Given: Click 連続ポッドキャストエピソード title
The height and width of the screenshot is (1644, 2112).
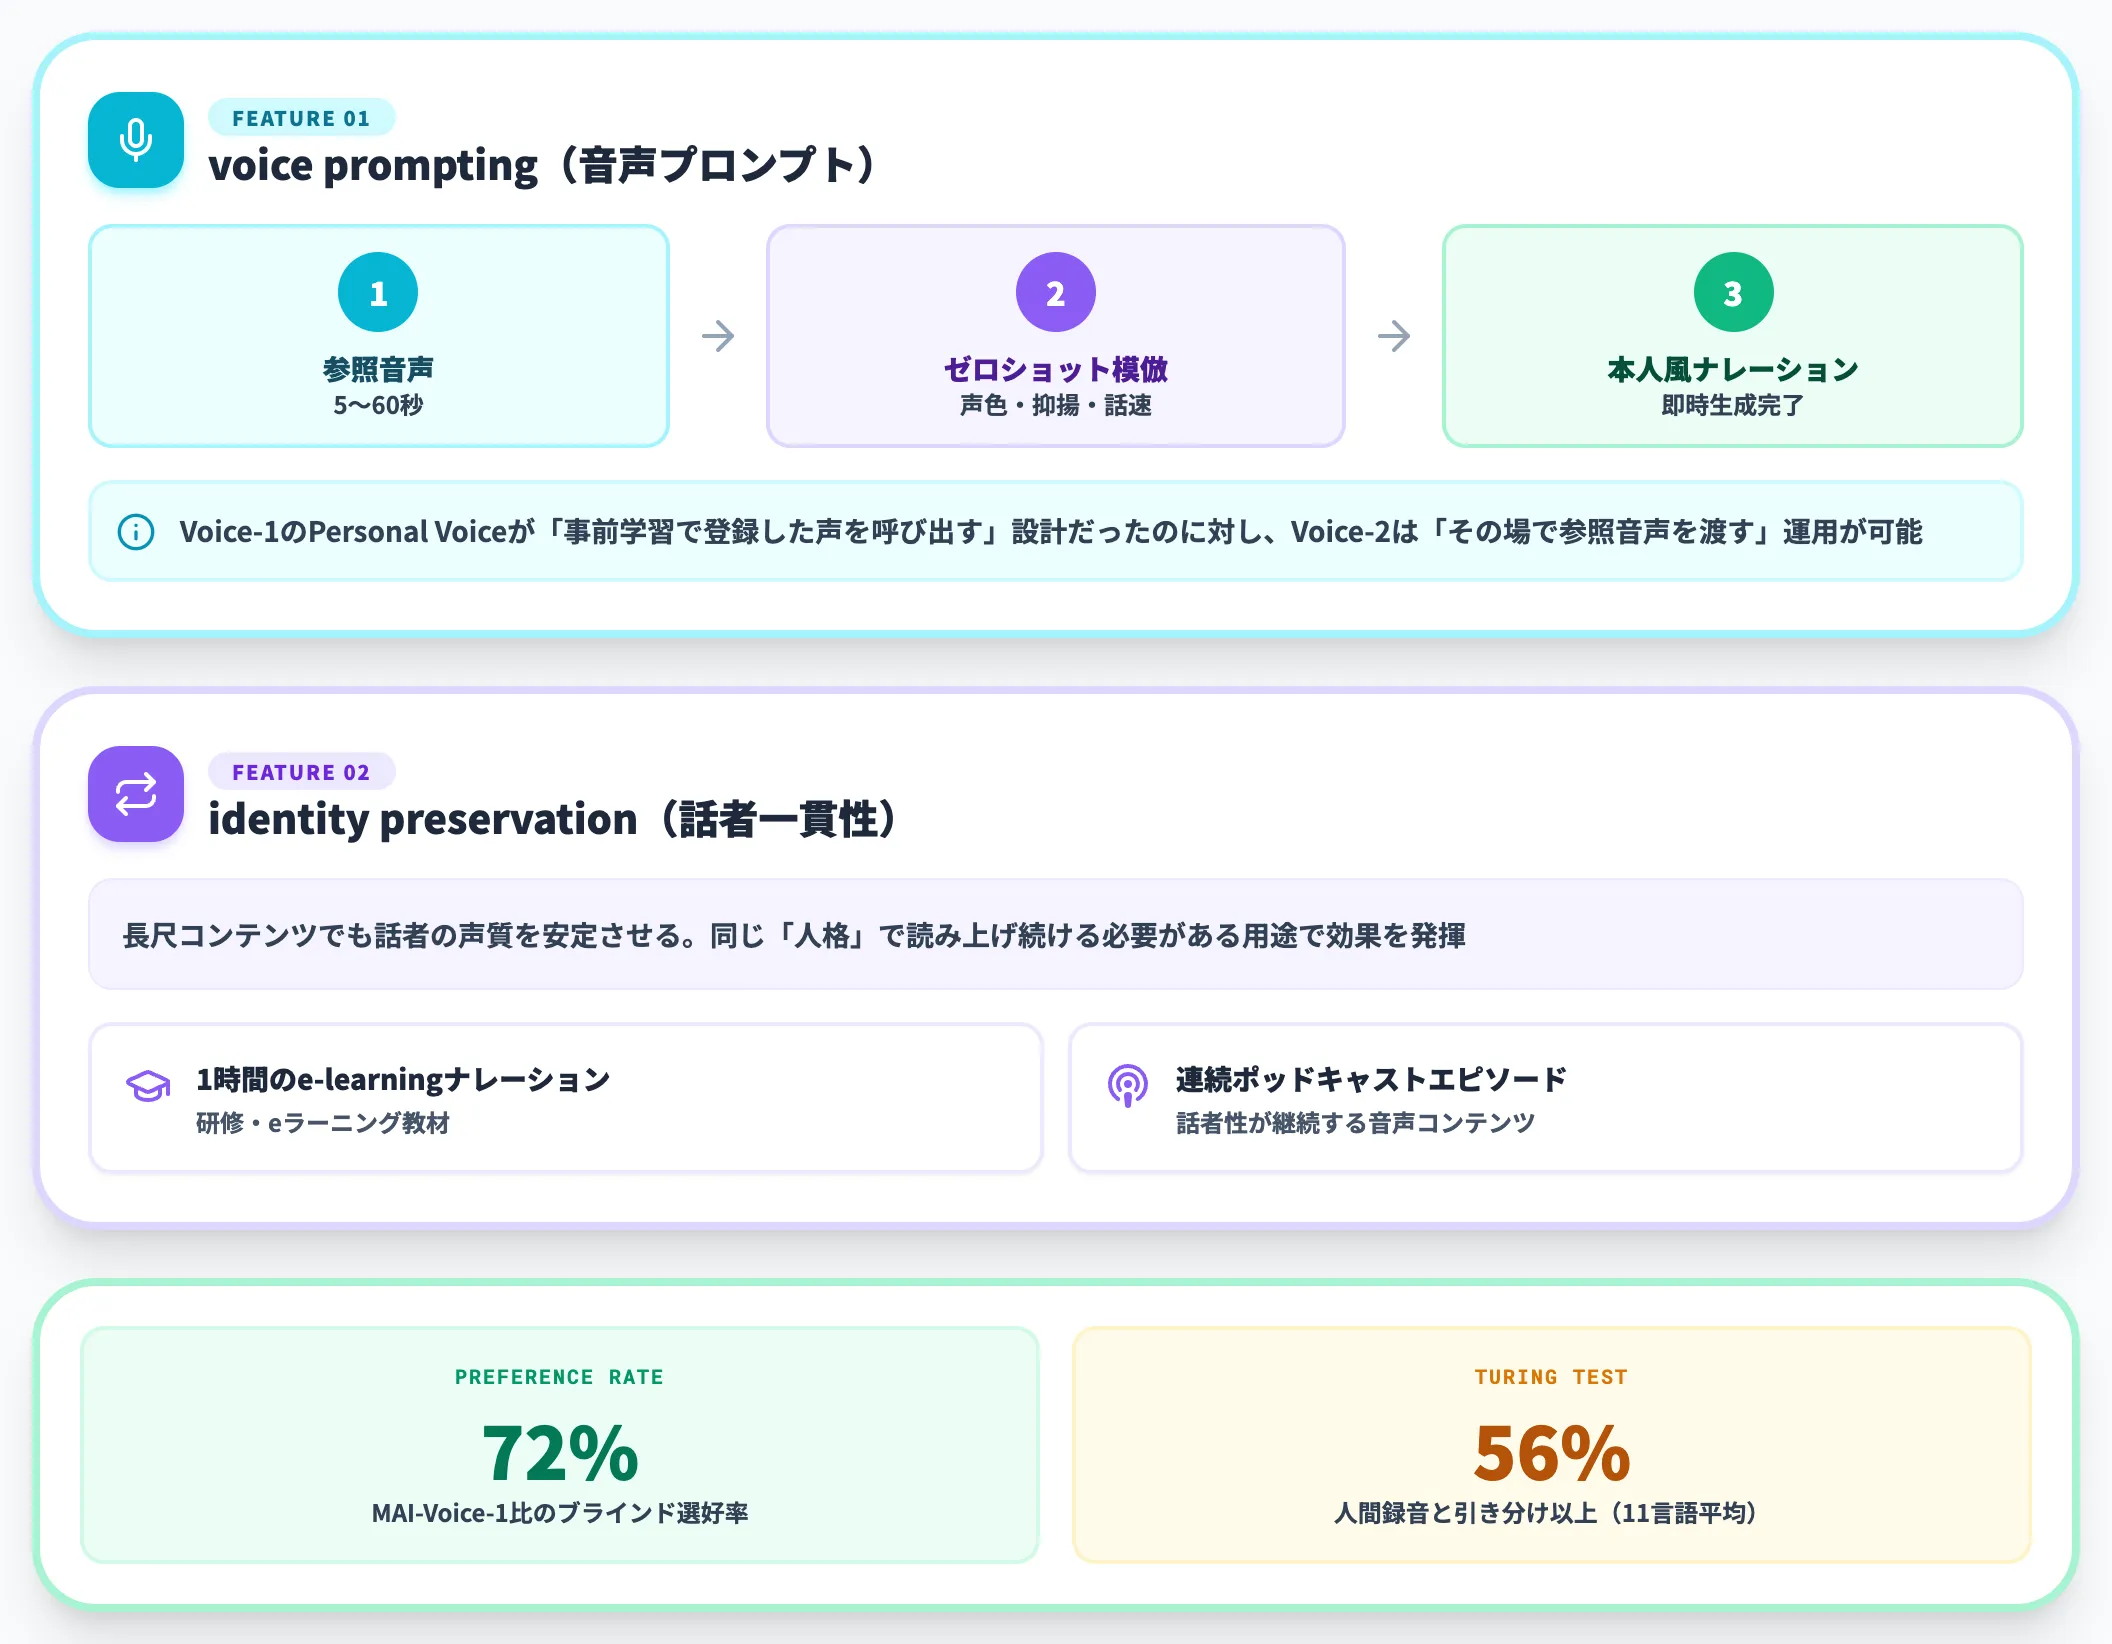Looking at the screenshot, I should 1371,1080.
